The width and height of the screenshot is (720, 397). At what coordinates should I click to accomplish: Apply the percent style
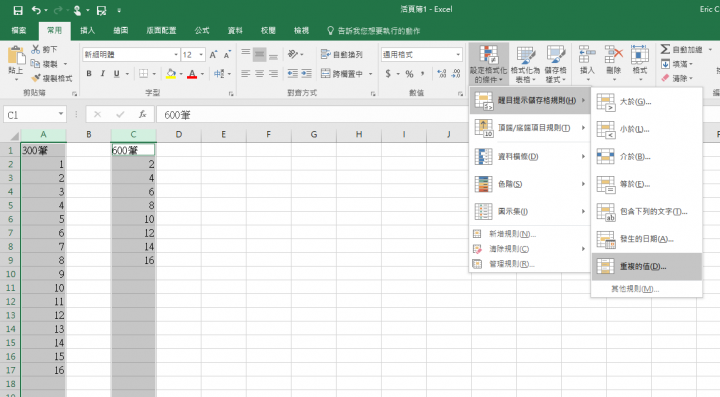(410, 73)
